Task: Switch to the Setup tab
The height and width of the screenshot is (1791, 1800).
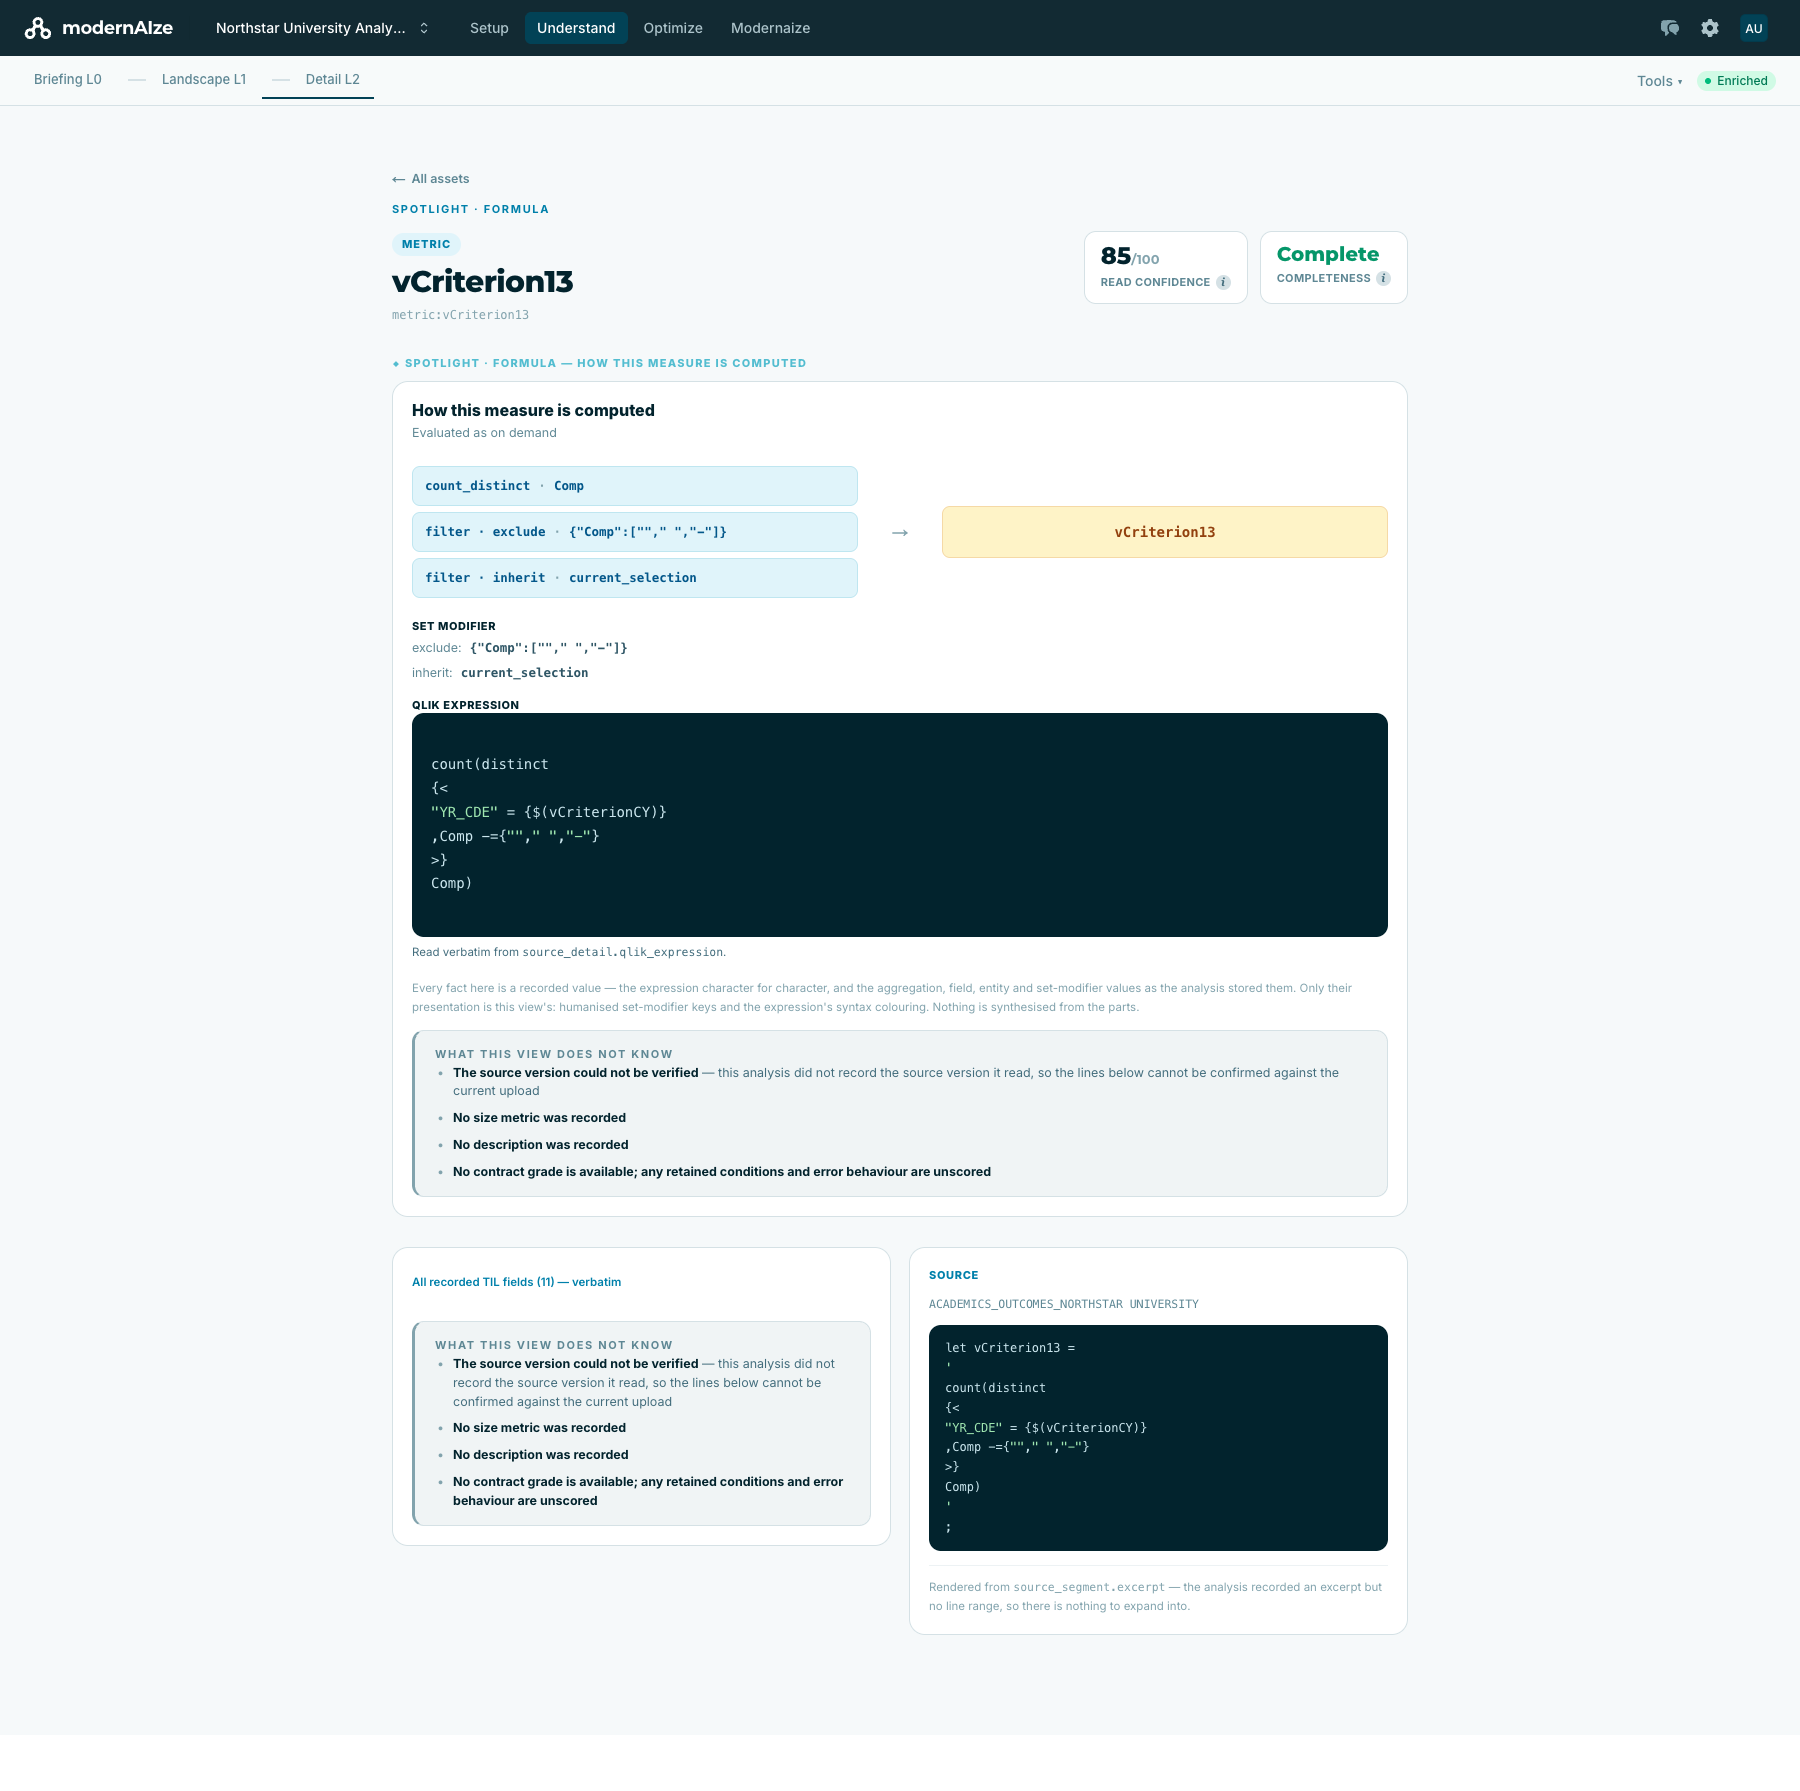Action: point(489,28)
